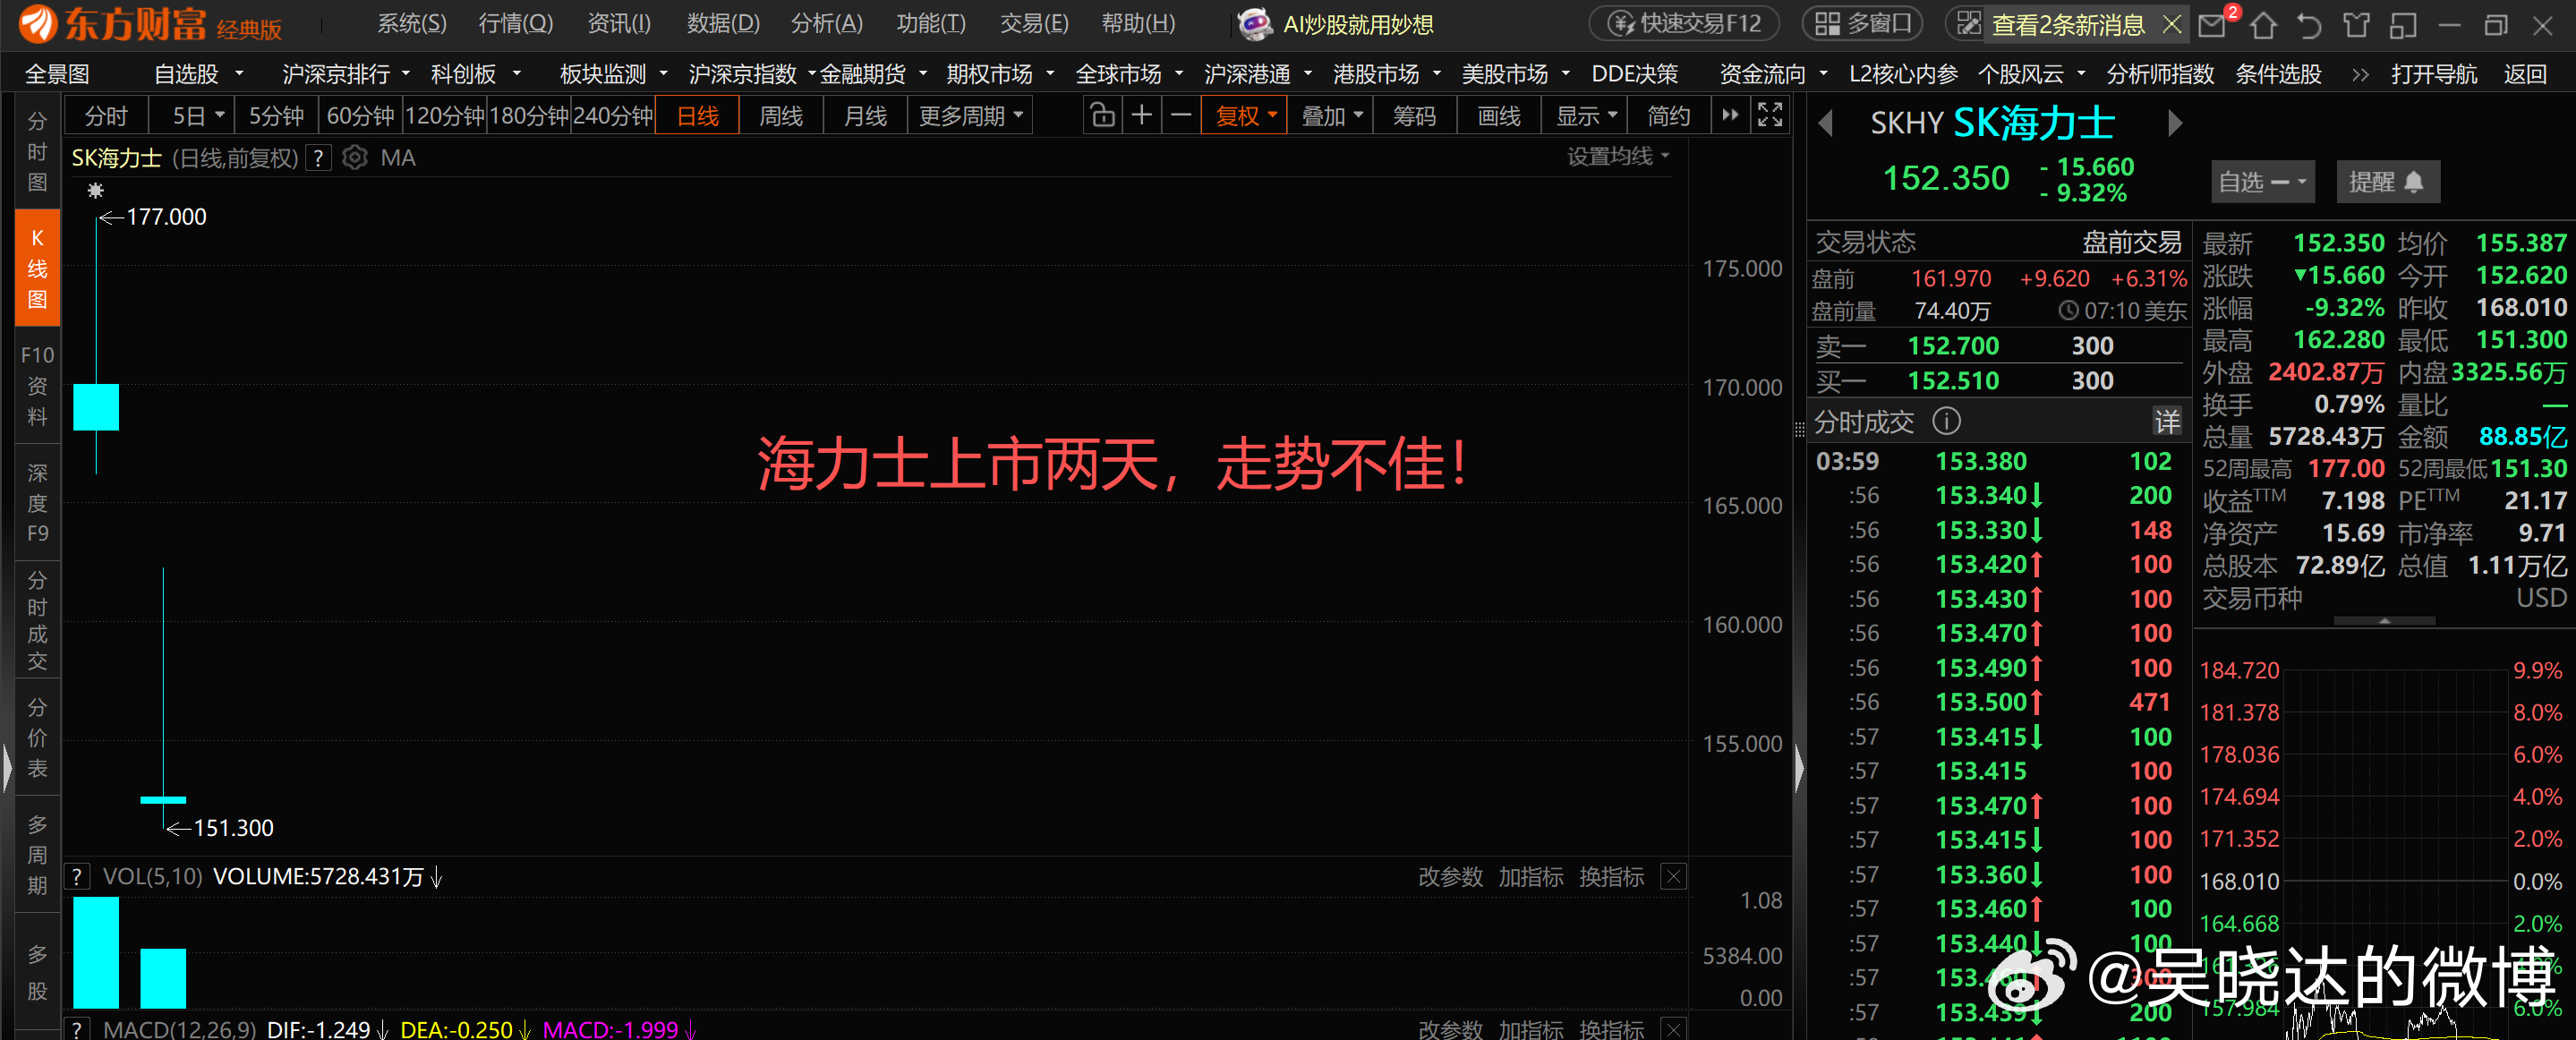The image size is (2576, 1040).
Task: Zoom out chart with minus icon
Action: (x=1180, y=116)
